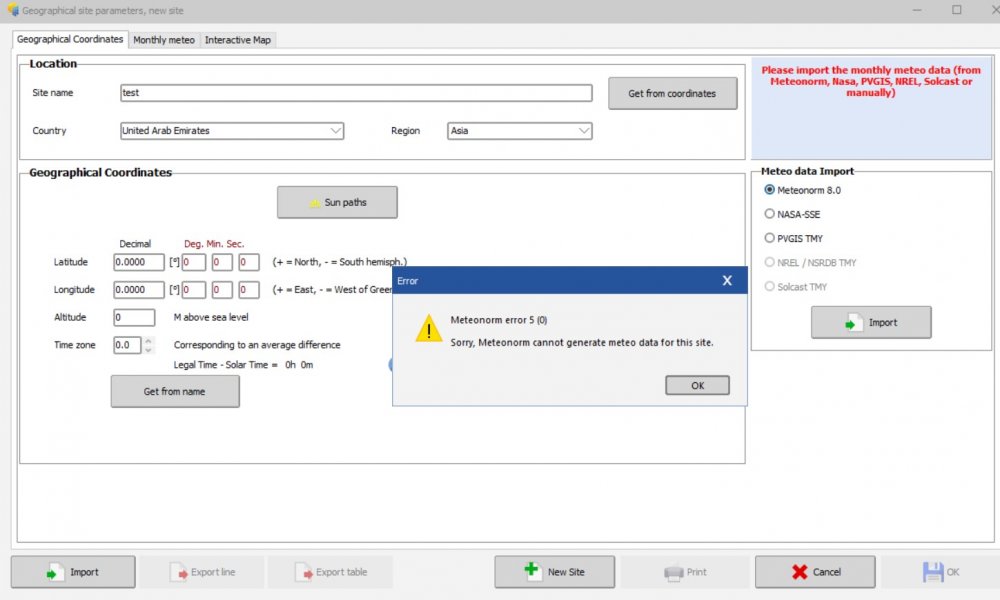This screenshot has width=1000, height=600.
Task: Click the Sun paths button icon
Action: pyautogui.click(x=315, y=203)
